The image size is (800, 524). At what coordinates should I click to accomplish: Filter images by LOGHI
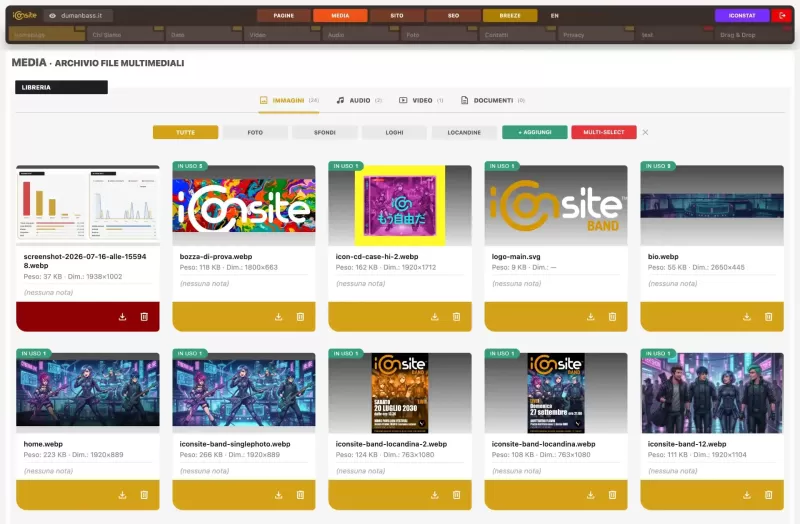[394, 132]
